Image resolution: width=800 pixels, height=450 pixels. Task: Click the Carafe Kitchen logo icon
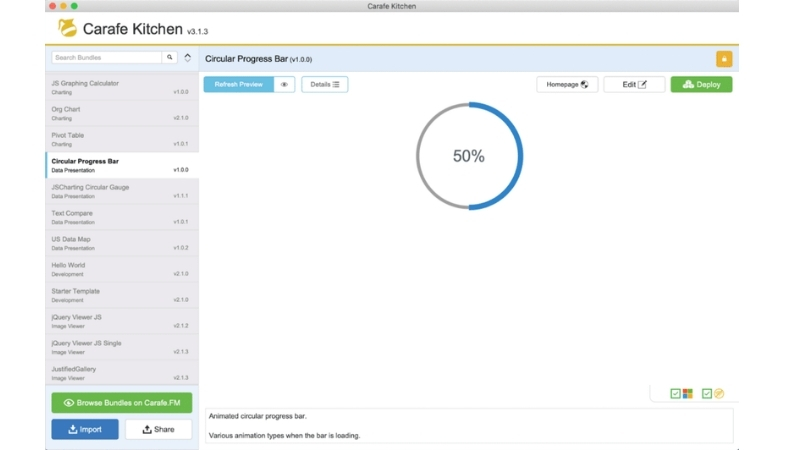(x=67, y=28)
